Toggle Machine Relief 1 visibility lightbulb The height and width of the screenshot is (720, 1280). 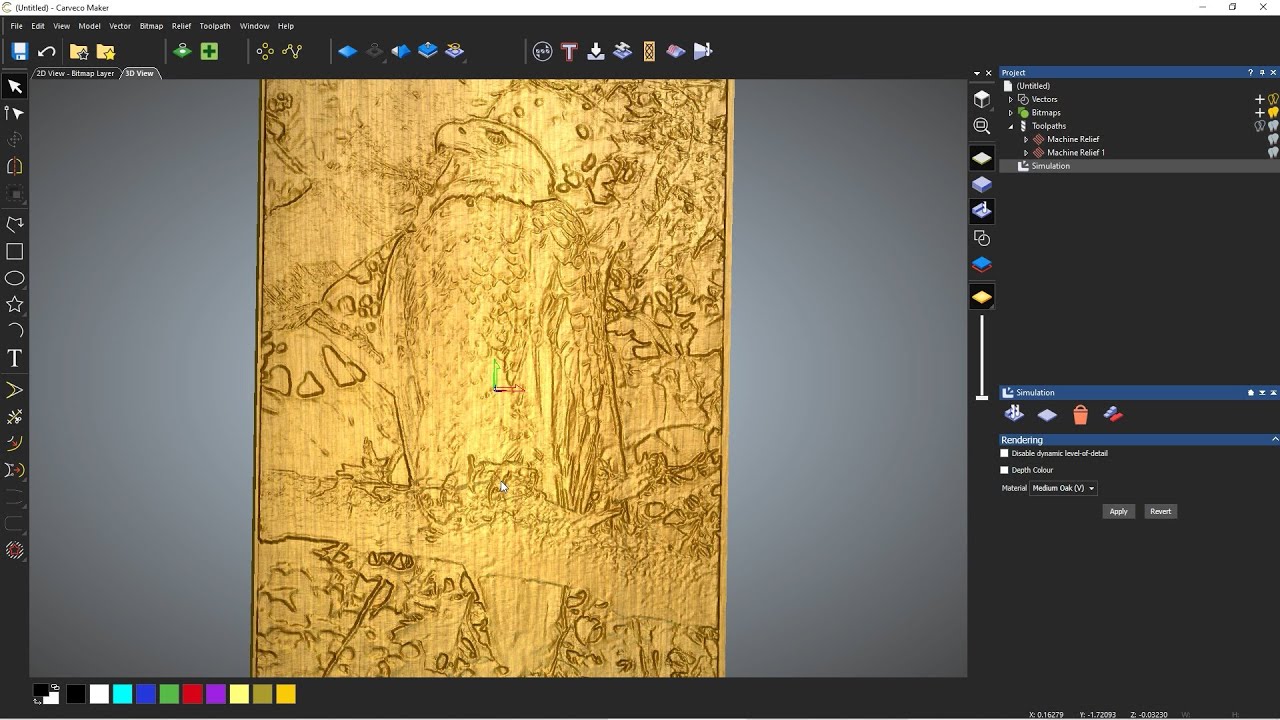1273,153
